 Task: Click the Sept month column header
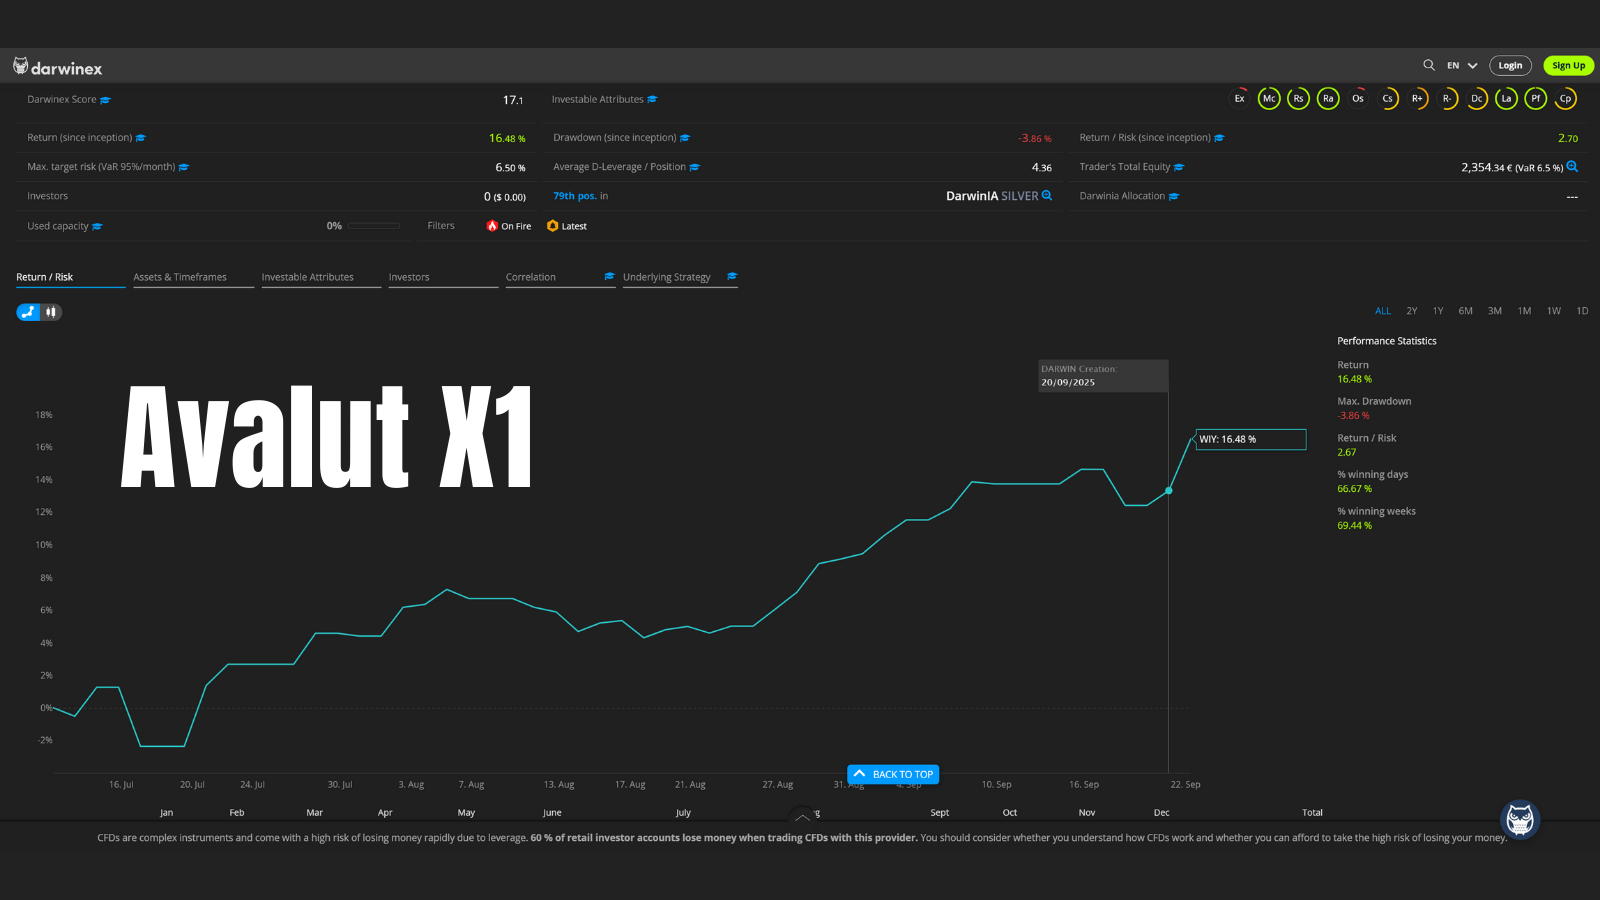click(940, 813)
